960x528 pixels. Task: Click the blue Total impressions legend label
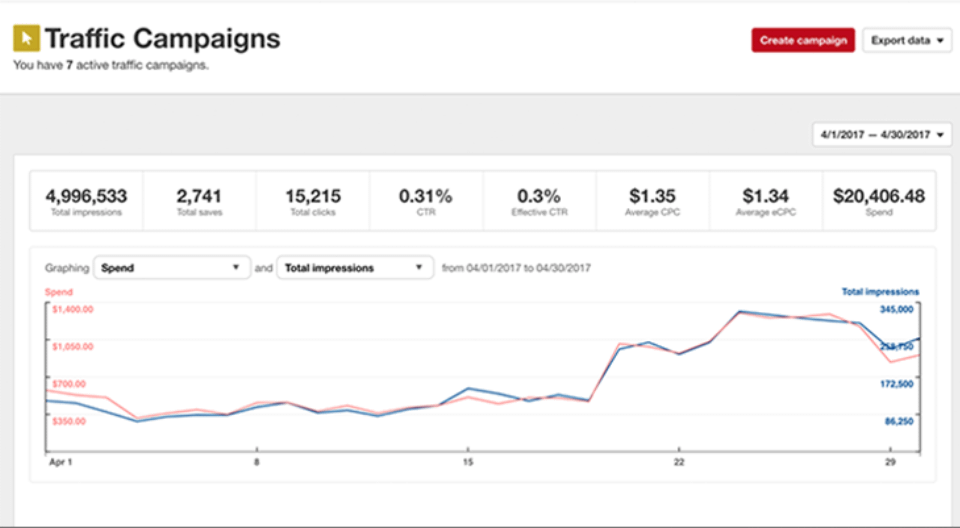click(880, 292)
